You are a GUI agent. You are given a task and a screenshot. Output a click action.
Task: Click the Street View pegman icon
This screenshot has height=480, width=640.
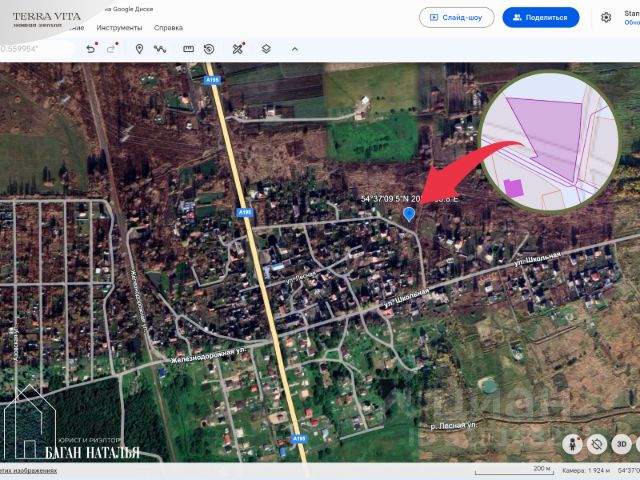coord(572,444)
